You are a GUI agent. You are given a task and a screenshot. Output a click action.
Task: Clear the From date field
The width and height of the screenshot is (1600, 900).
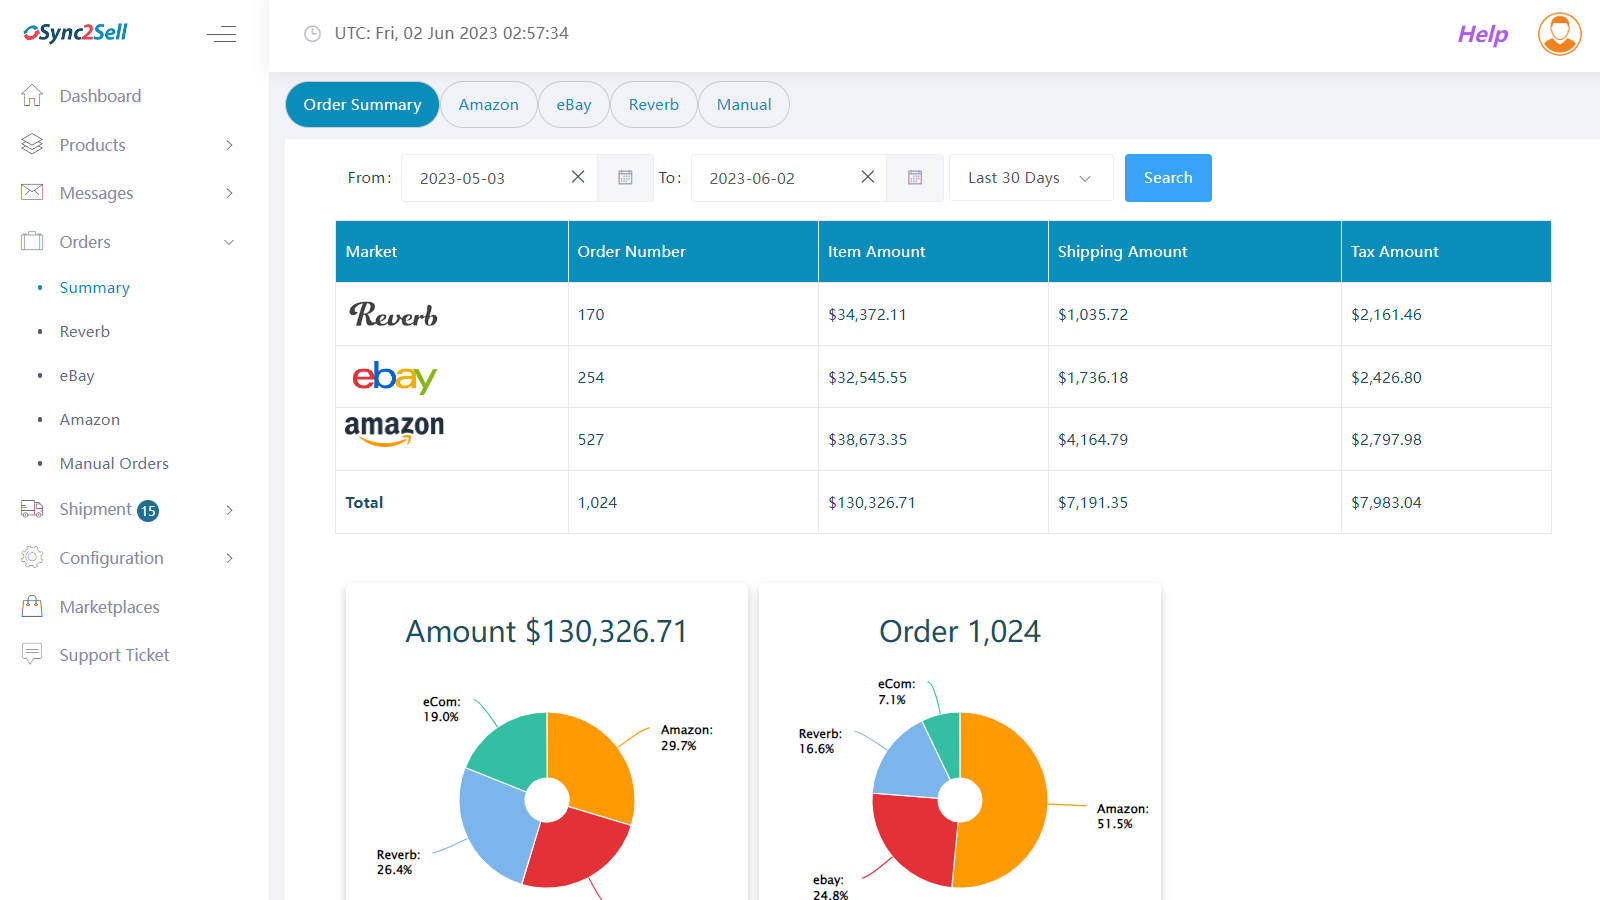click(578, 177)
